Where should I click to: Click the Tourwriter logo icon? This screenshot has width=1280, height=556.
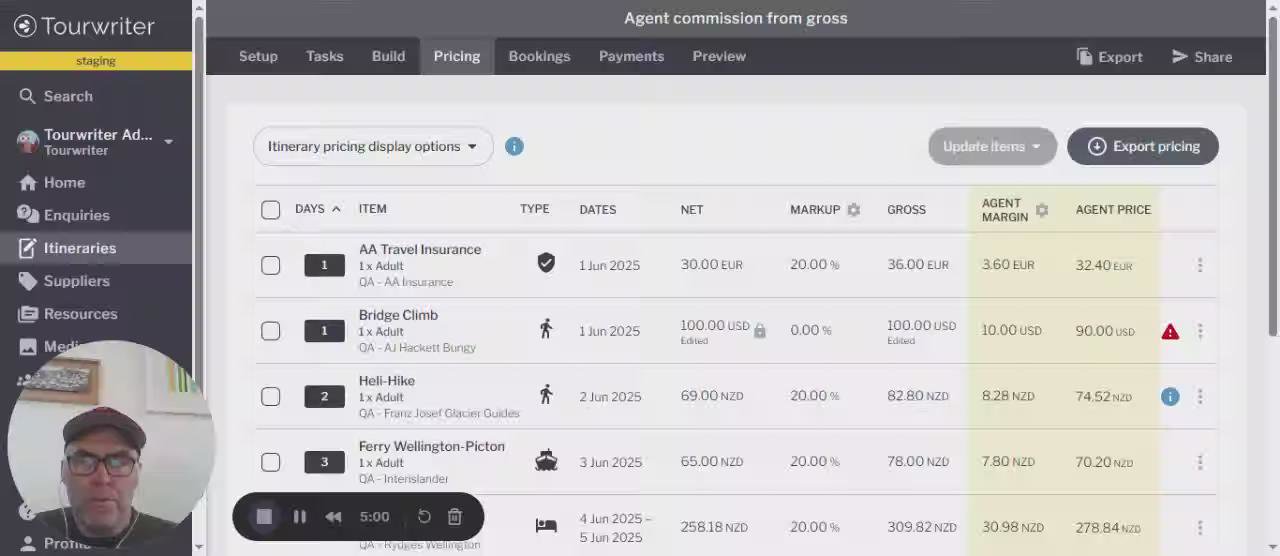(x=25, y=26)
